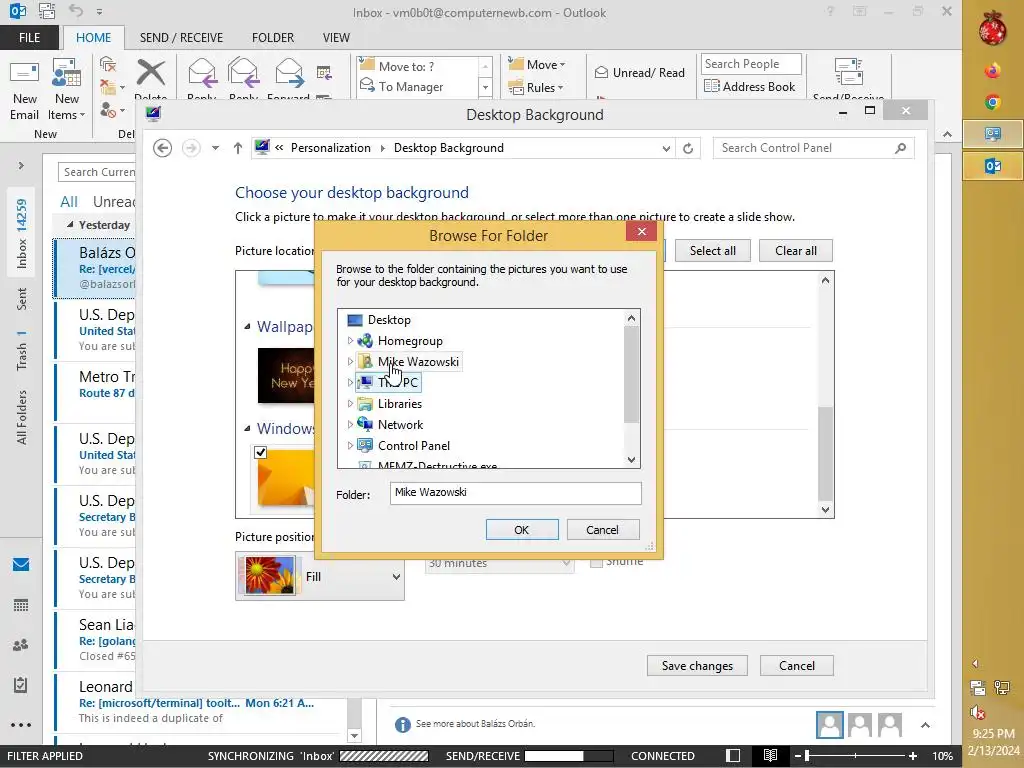Click Back arrow in Desktop Background window
The image size is (1024, 768).
[x=163, y=148]
